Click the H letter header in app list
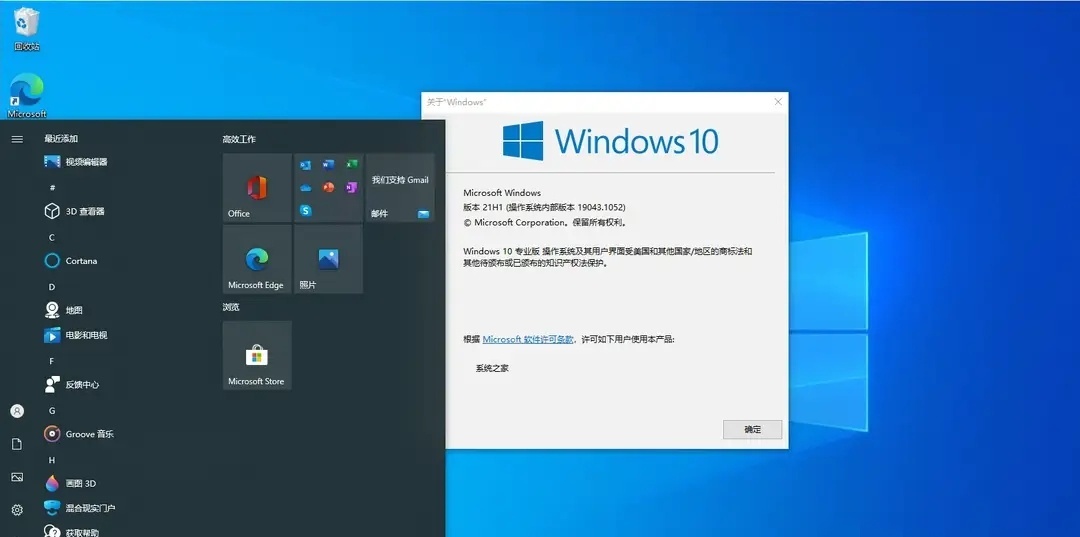This screenshot has width=1080, height=537. click(52, 460)
